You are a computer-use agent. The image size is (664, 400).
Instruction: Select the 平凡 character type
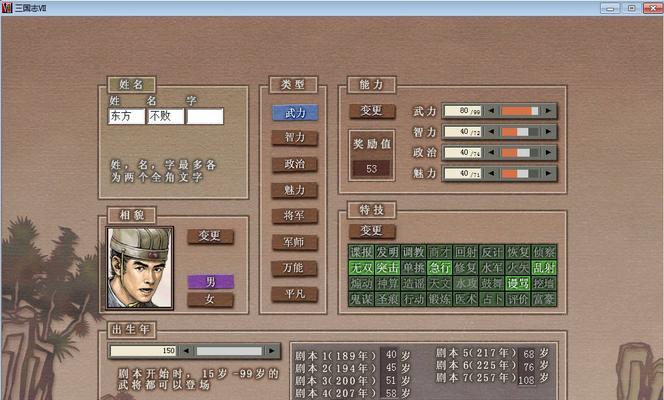(295, 294)
